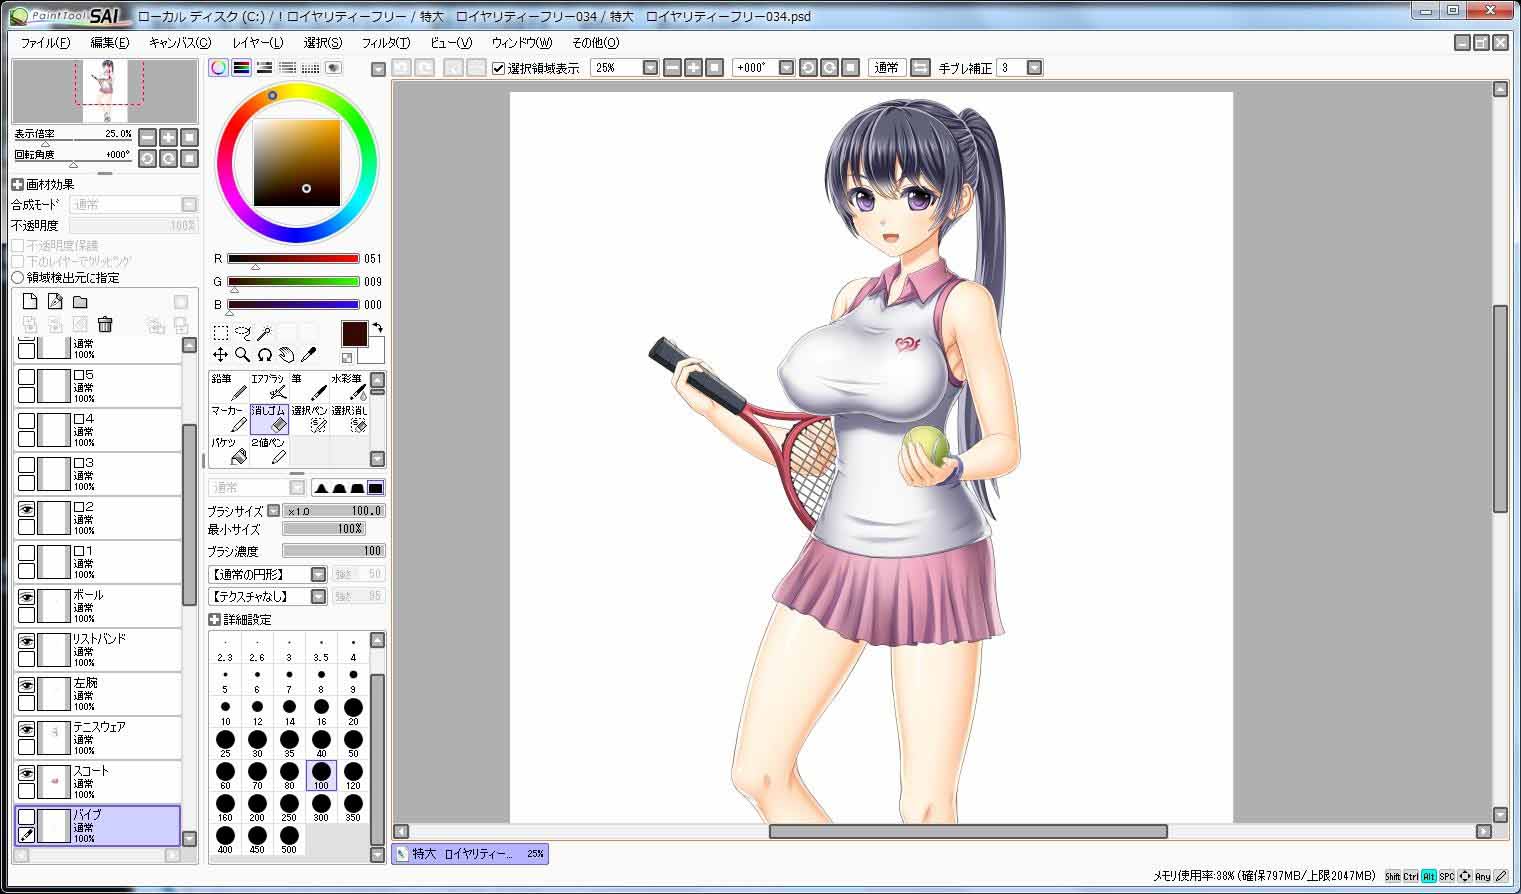Uncheck the 選択領域表示 checkbox
The height and width of the screenshot is (894, 1521).
[x=498, y=68]
